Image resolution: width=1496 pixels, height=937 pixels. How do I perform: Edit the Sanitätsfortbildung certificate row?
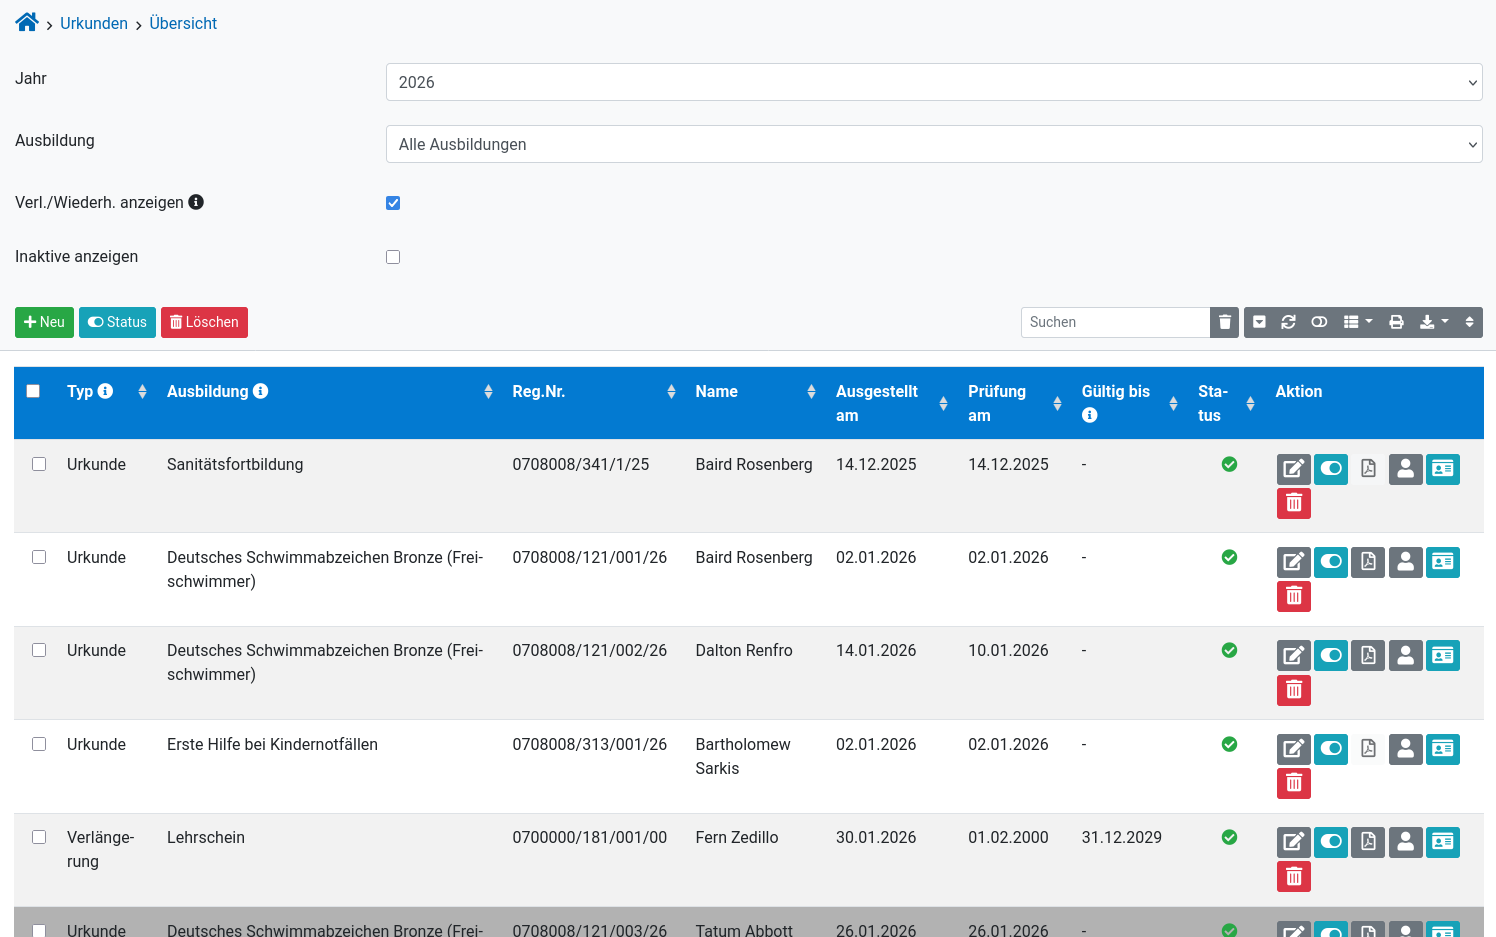(x=1293, y=469)
